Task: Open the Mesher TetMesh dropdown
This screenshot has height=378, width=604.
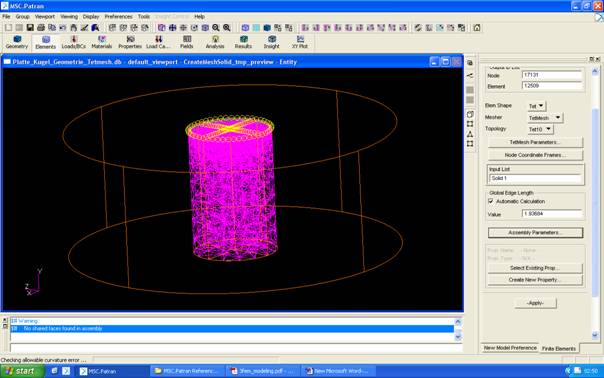Action: click(545, 118)
